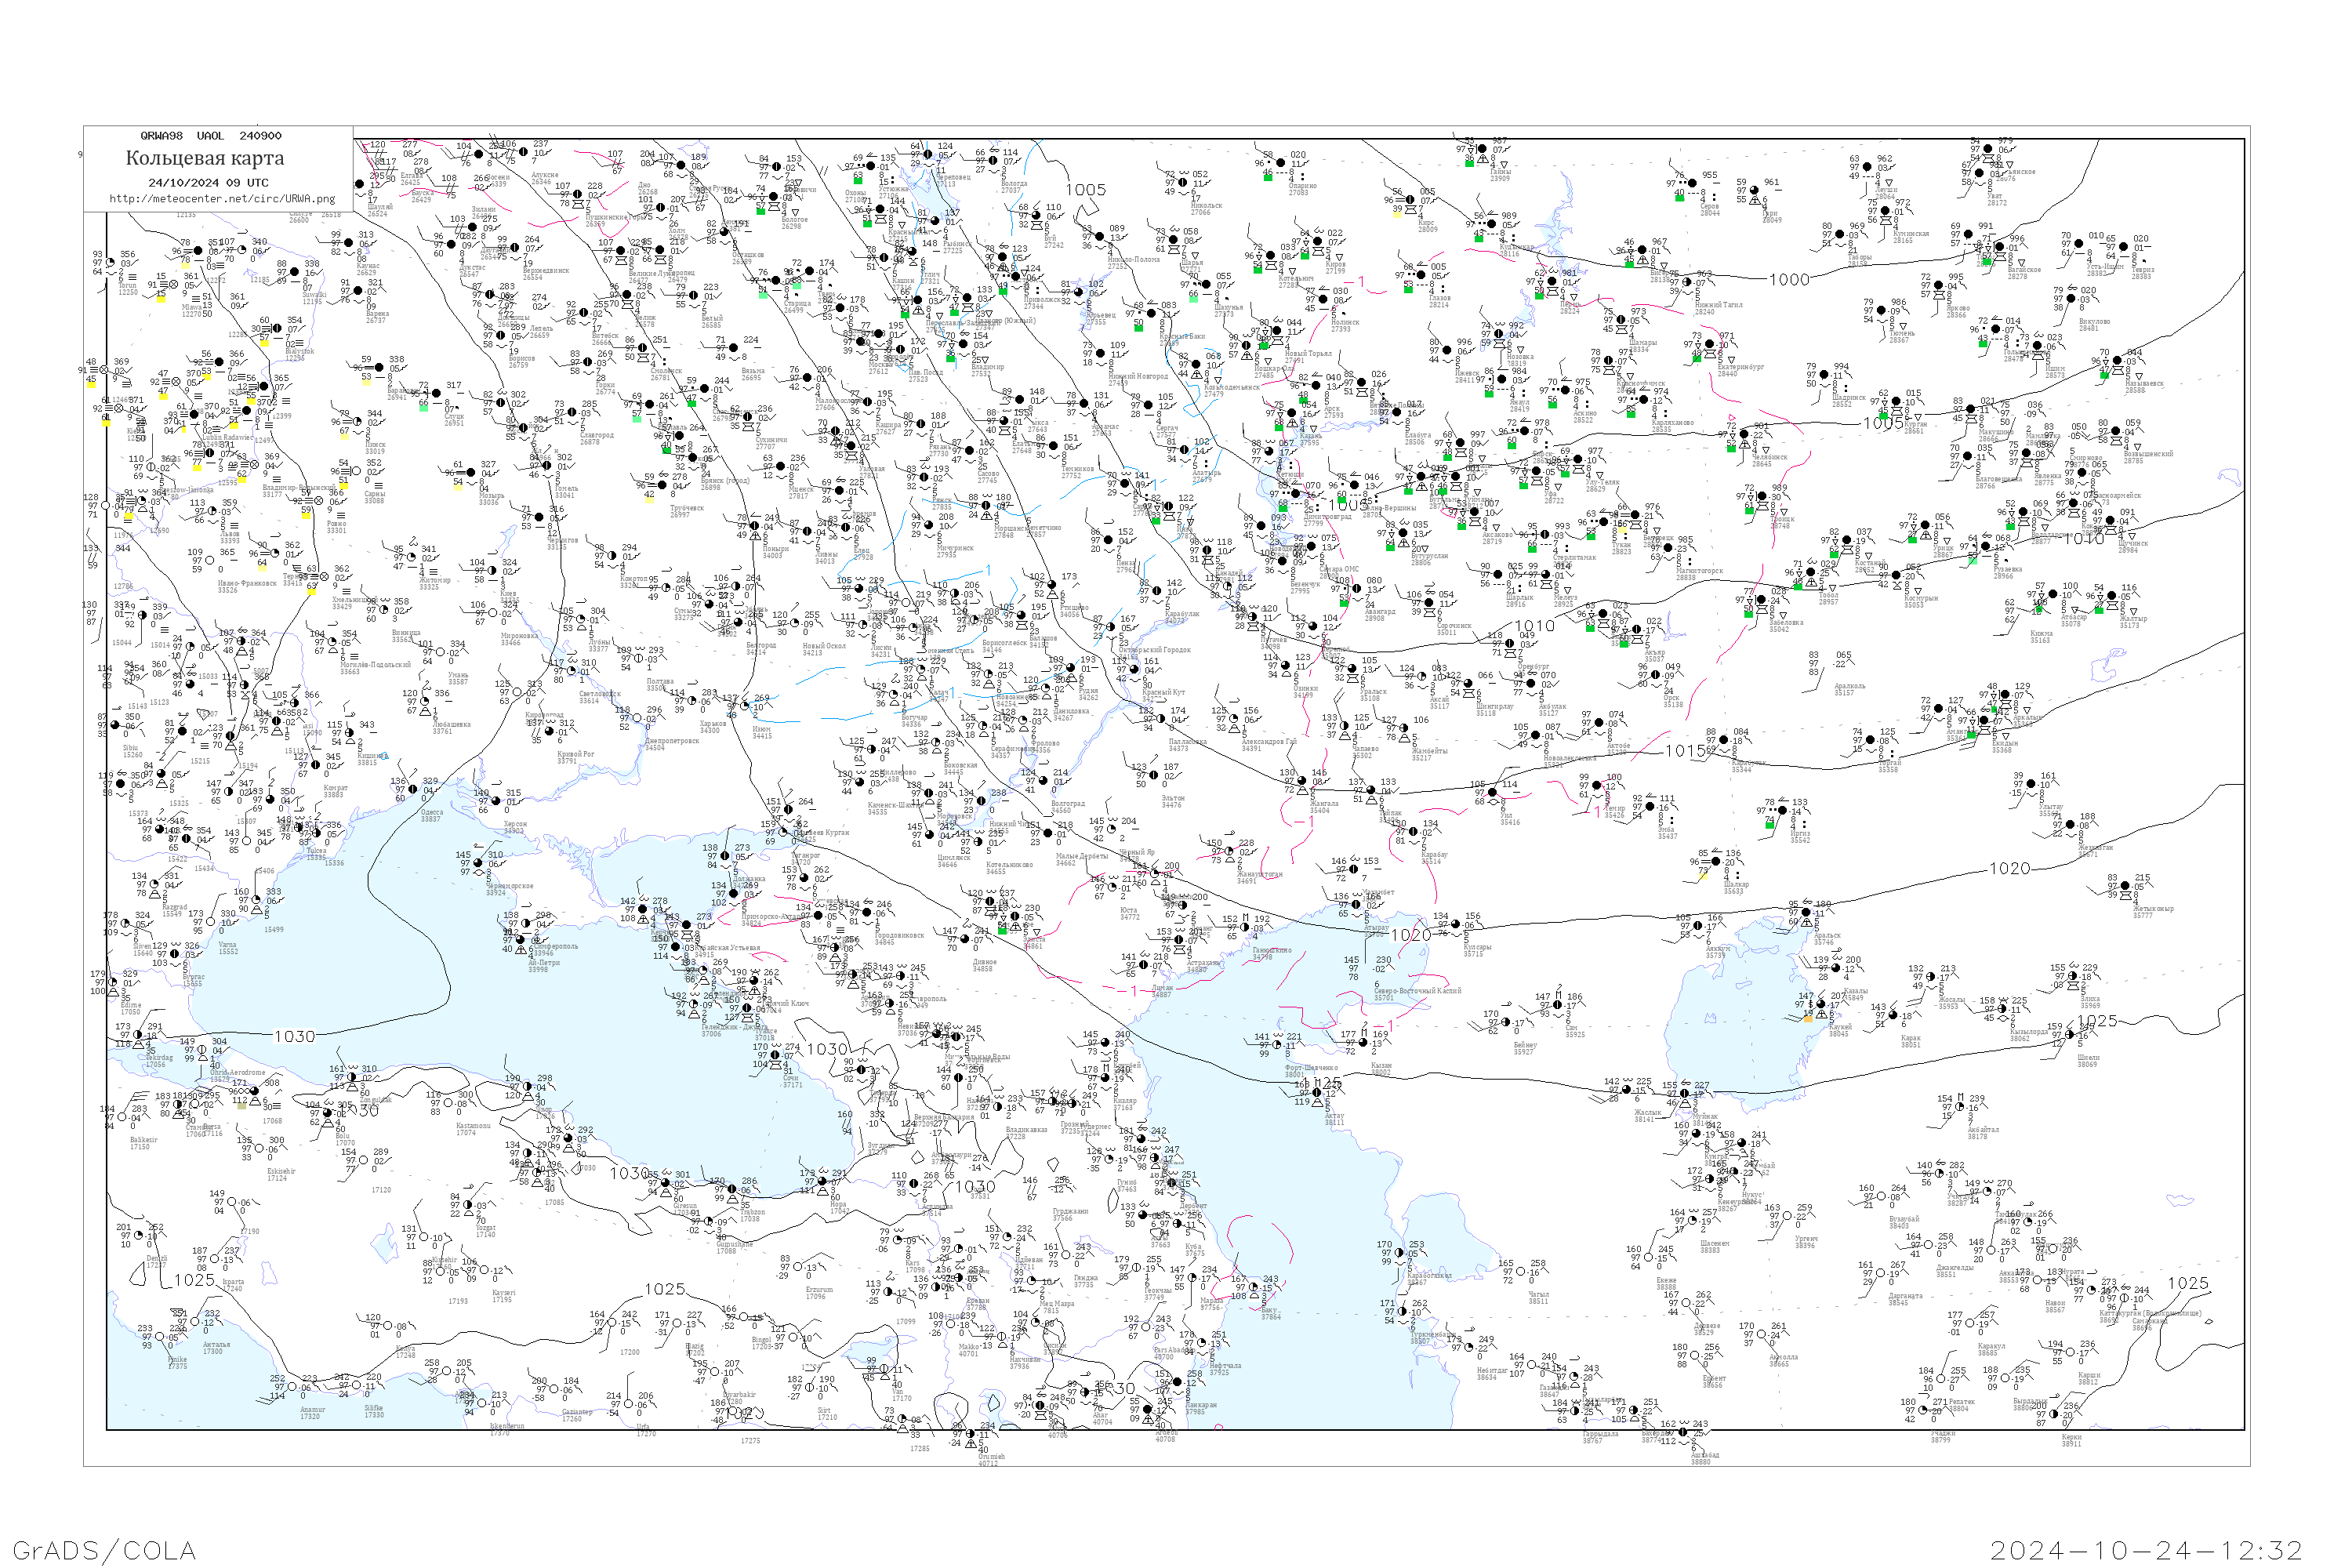Click the 2024-10-24-12:32 generation timestamp

(2146, 1549)
